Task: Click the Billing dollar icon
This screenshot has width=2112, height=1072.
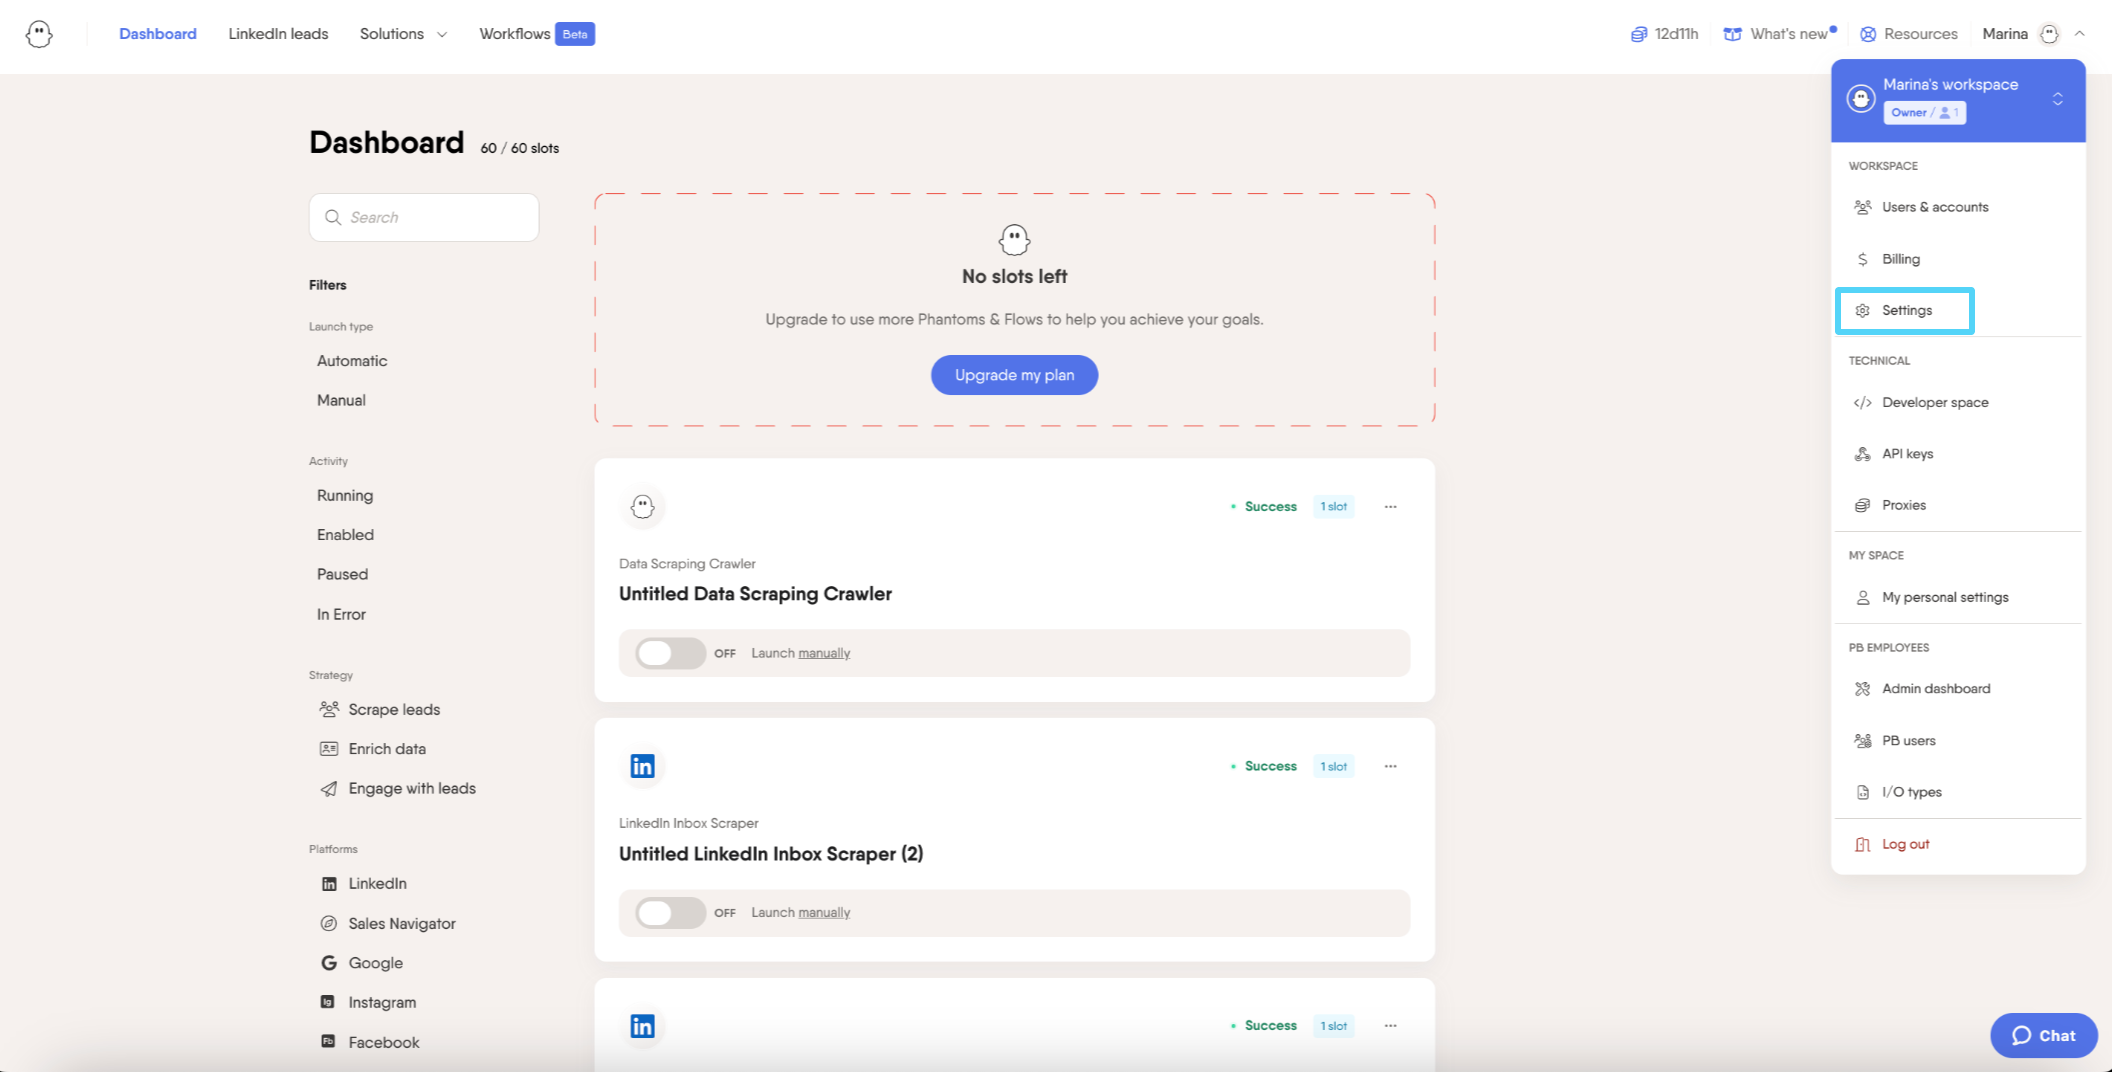Action: pyautogui.click(x=1862, y=259)
